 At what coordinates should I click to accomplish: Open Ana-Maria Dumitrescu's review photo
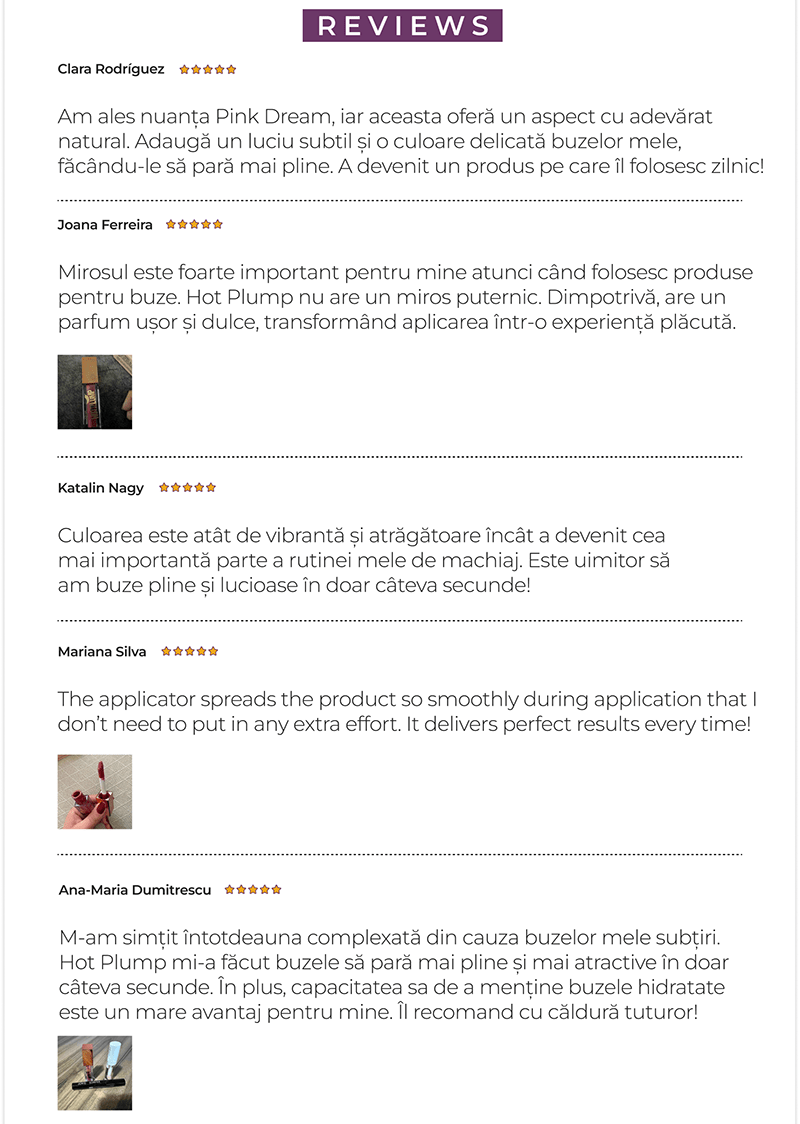pyautogui.click(x=95, y=1072)
